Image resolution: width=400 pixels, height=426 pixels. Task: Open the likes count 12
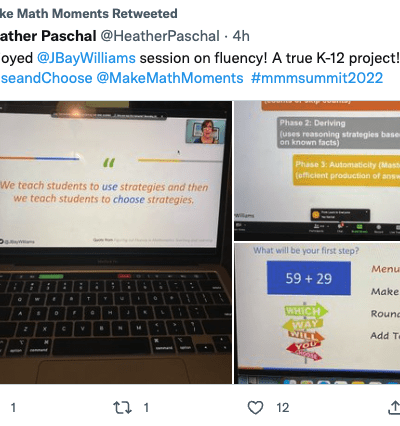[283, 407]
